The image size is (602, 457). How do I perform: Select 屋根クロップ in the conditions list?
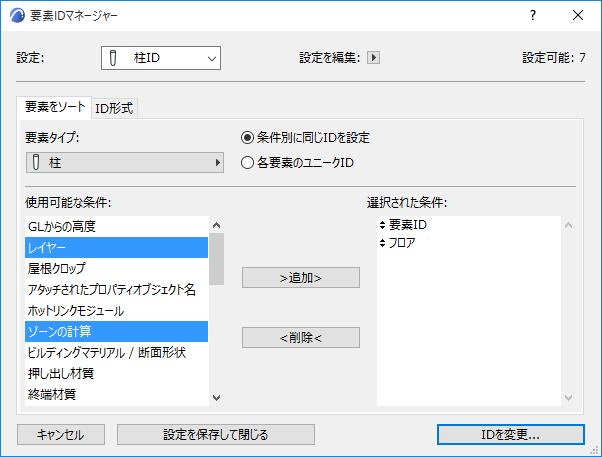coord(116,268)
